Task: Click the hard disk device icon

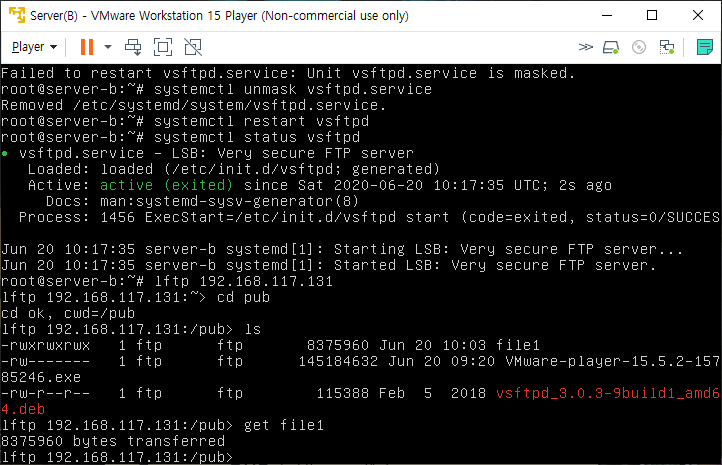Action: (x=612, y=47)
